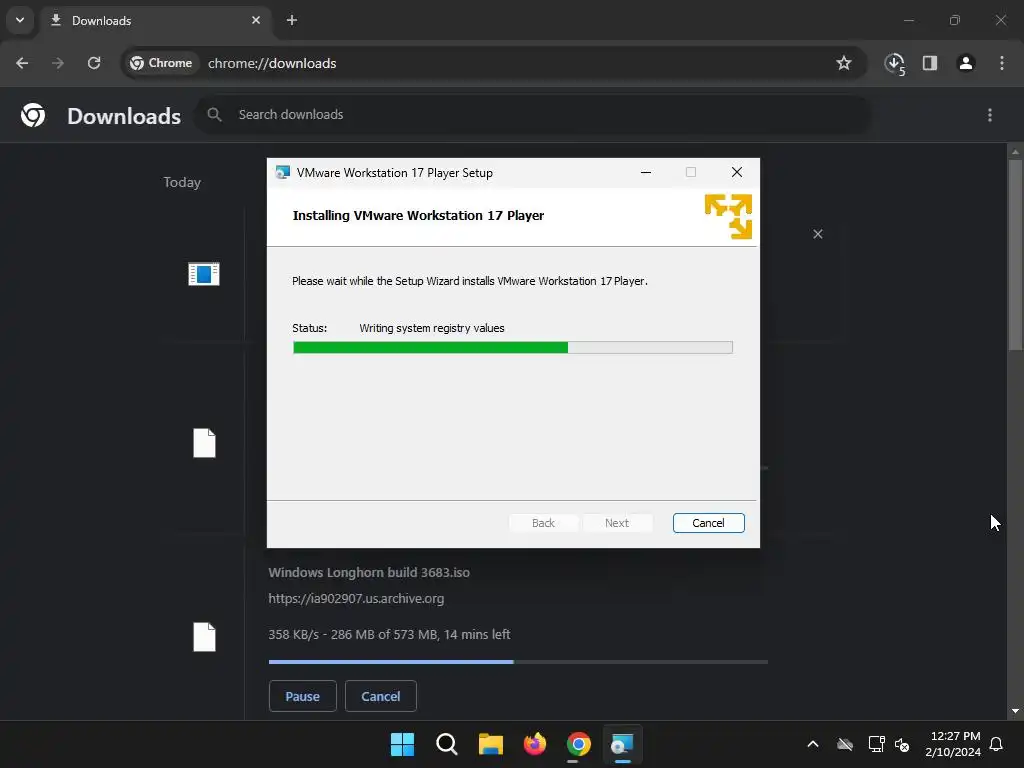Pause the Longhorn ISO download
This screenshot has height=768, width=1024.
point(302,696)
